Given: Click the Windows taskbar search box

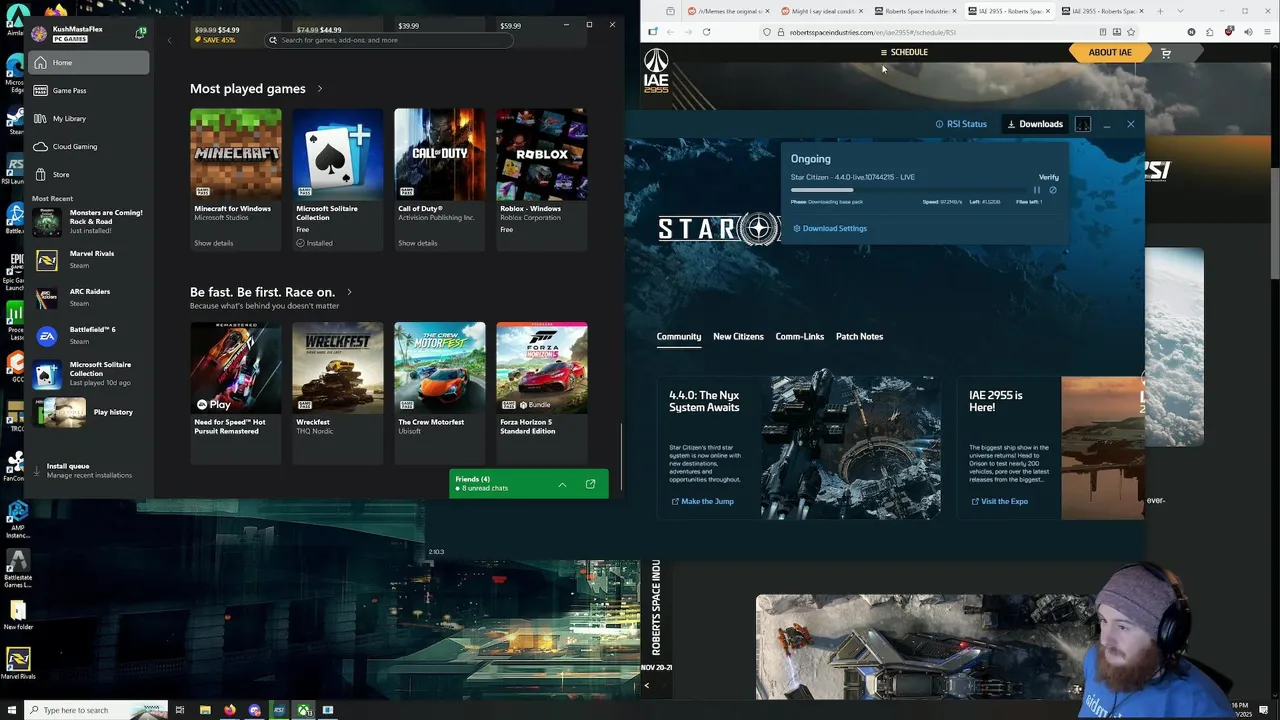Looking at the screenshot, I should click(95, 710).
